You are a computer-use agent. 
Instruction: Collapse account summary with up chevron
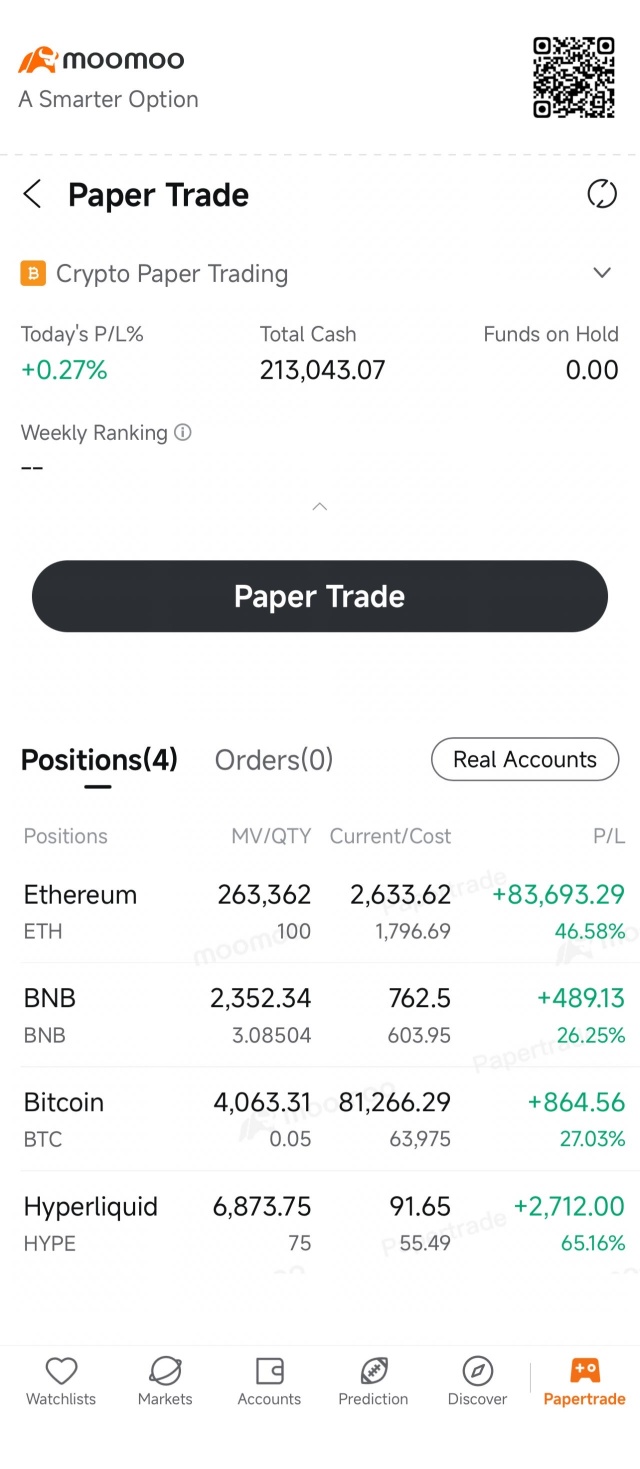click(x=320, y=507)
